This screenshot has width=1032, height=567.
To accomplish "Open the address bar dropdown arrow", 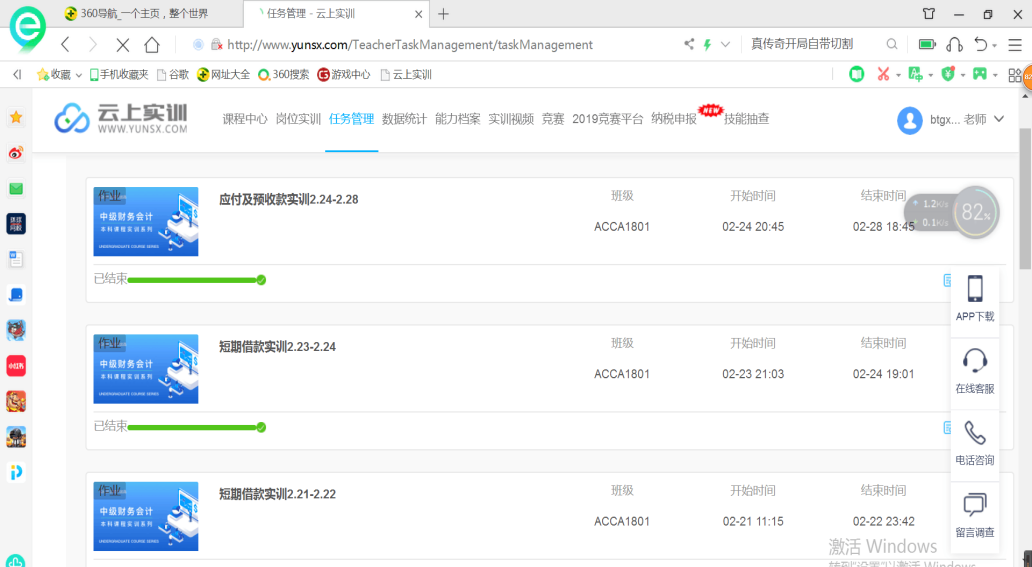I will point(725,45).
